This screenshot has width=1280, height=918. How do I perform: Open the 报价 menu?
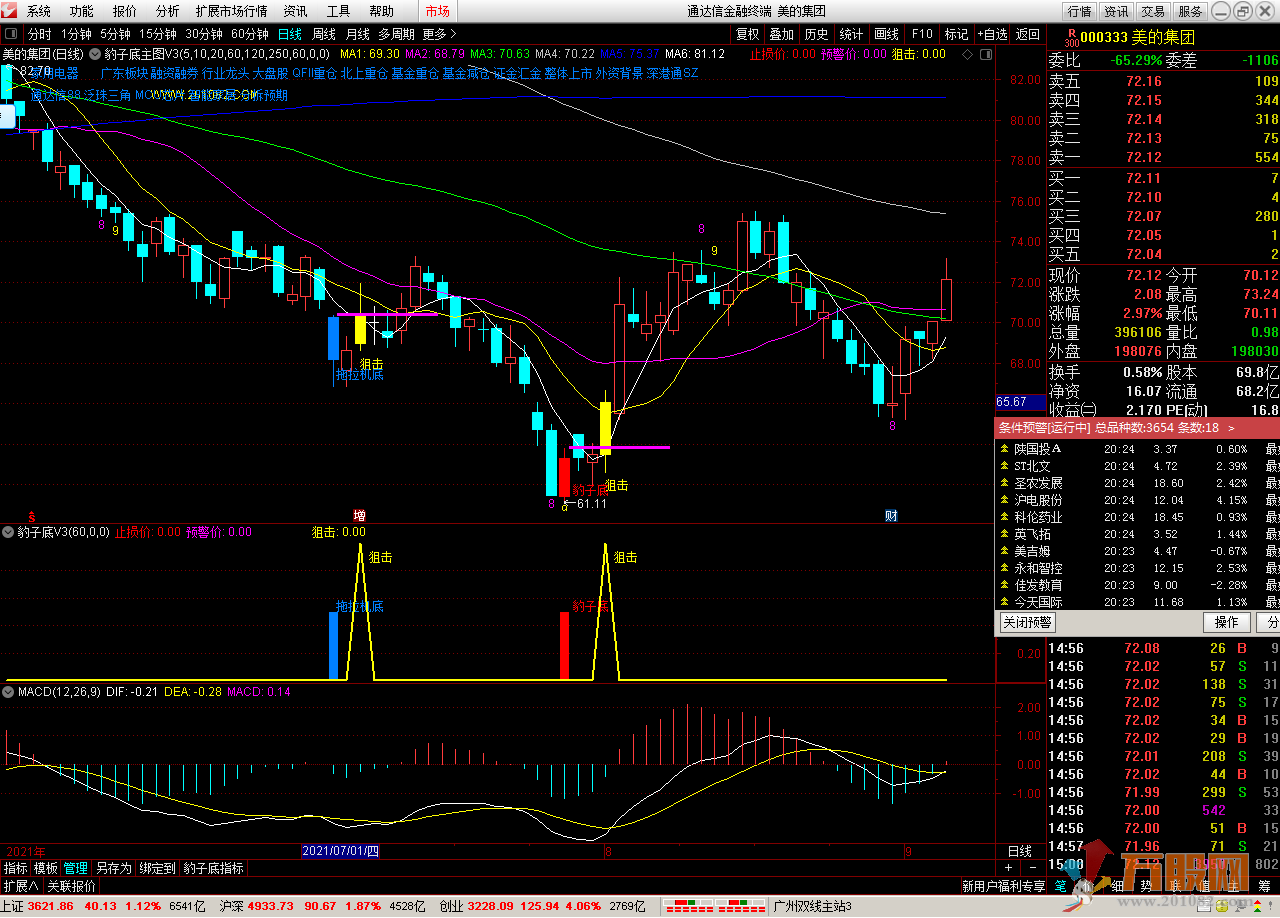tap(125, 11)
